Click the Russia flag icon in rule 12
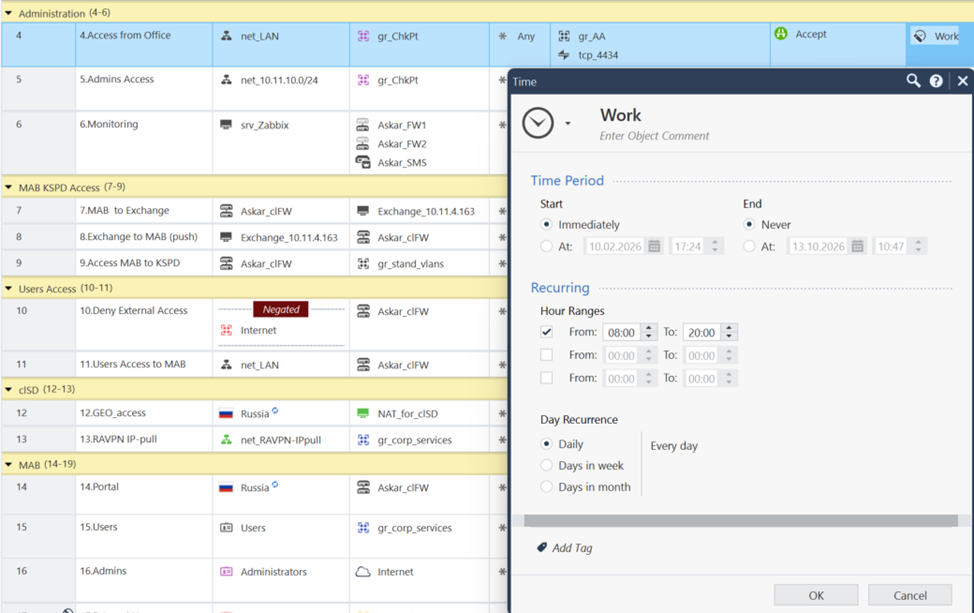The height and width of the screenshot is (613, 974). click(x=226, y=414)
